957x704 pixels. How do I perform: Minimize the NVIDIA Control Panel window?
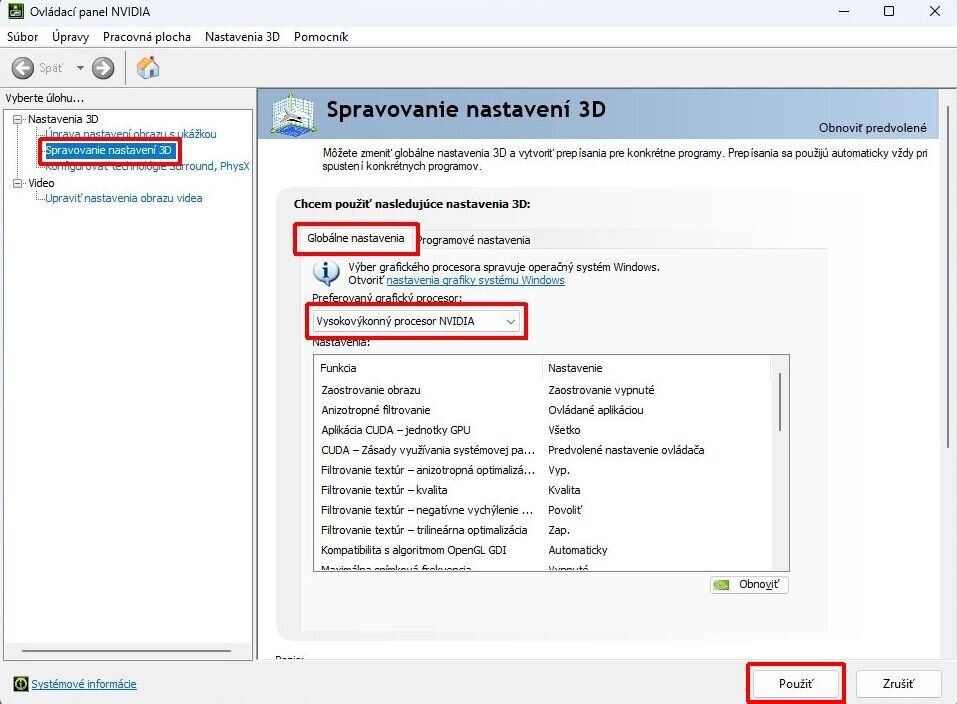point(844,12)
